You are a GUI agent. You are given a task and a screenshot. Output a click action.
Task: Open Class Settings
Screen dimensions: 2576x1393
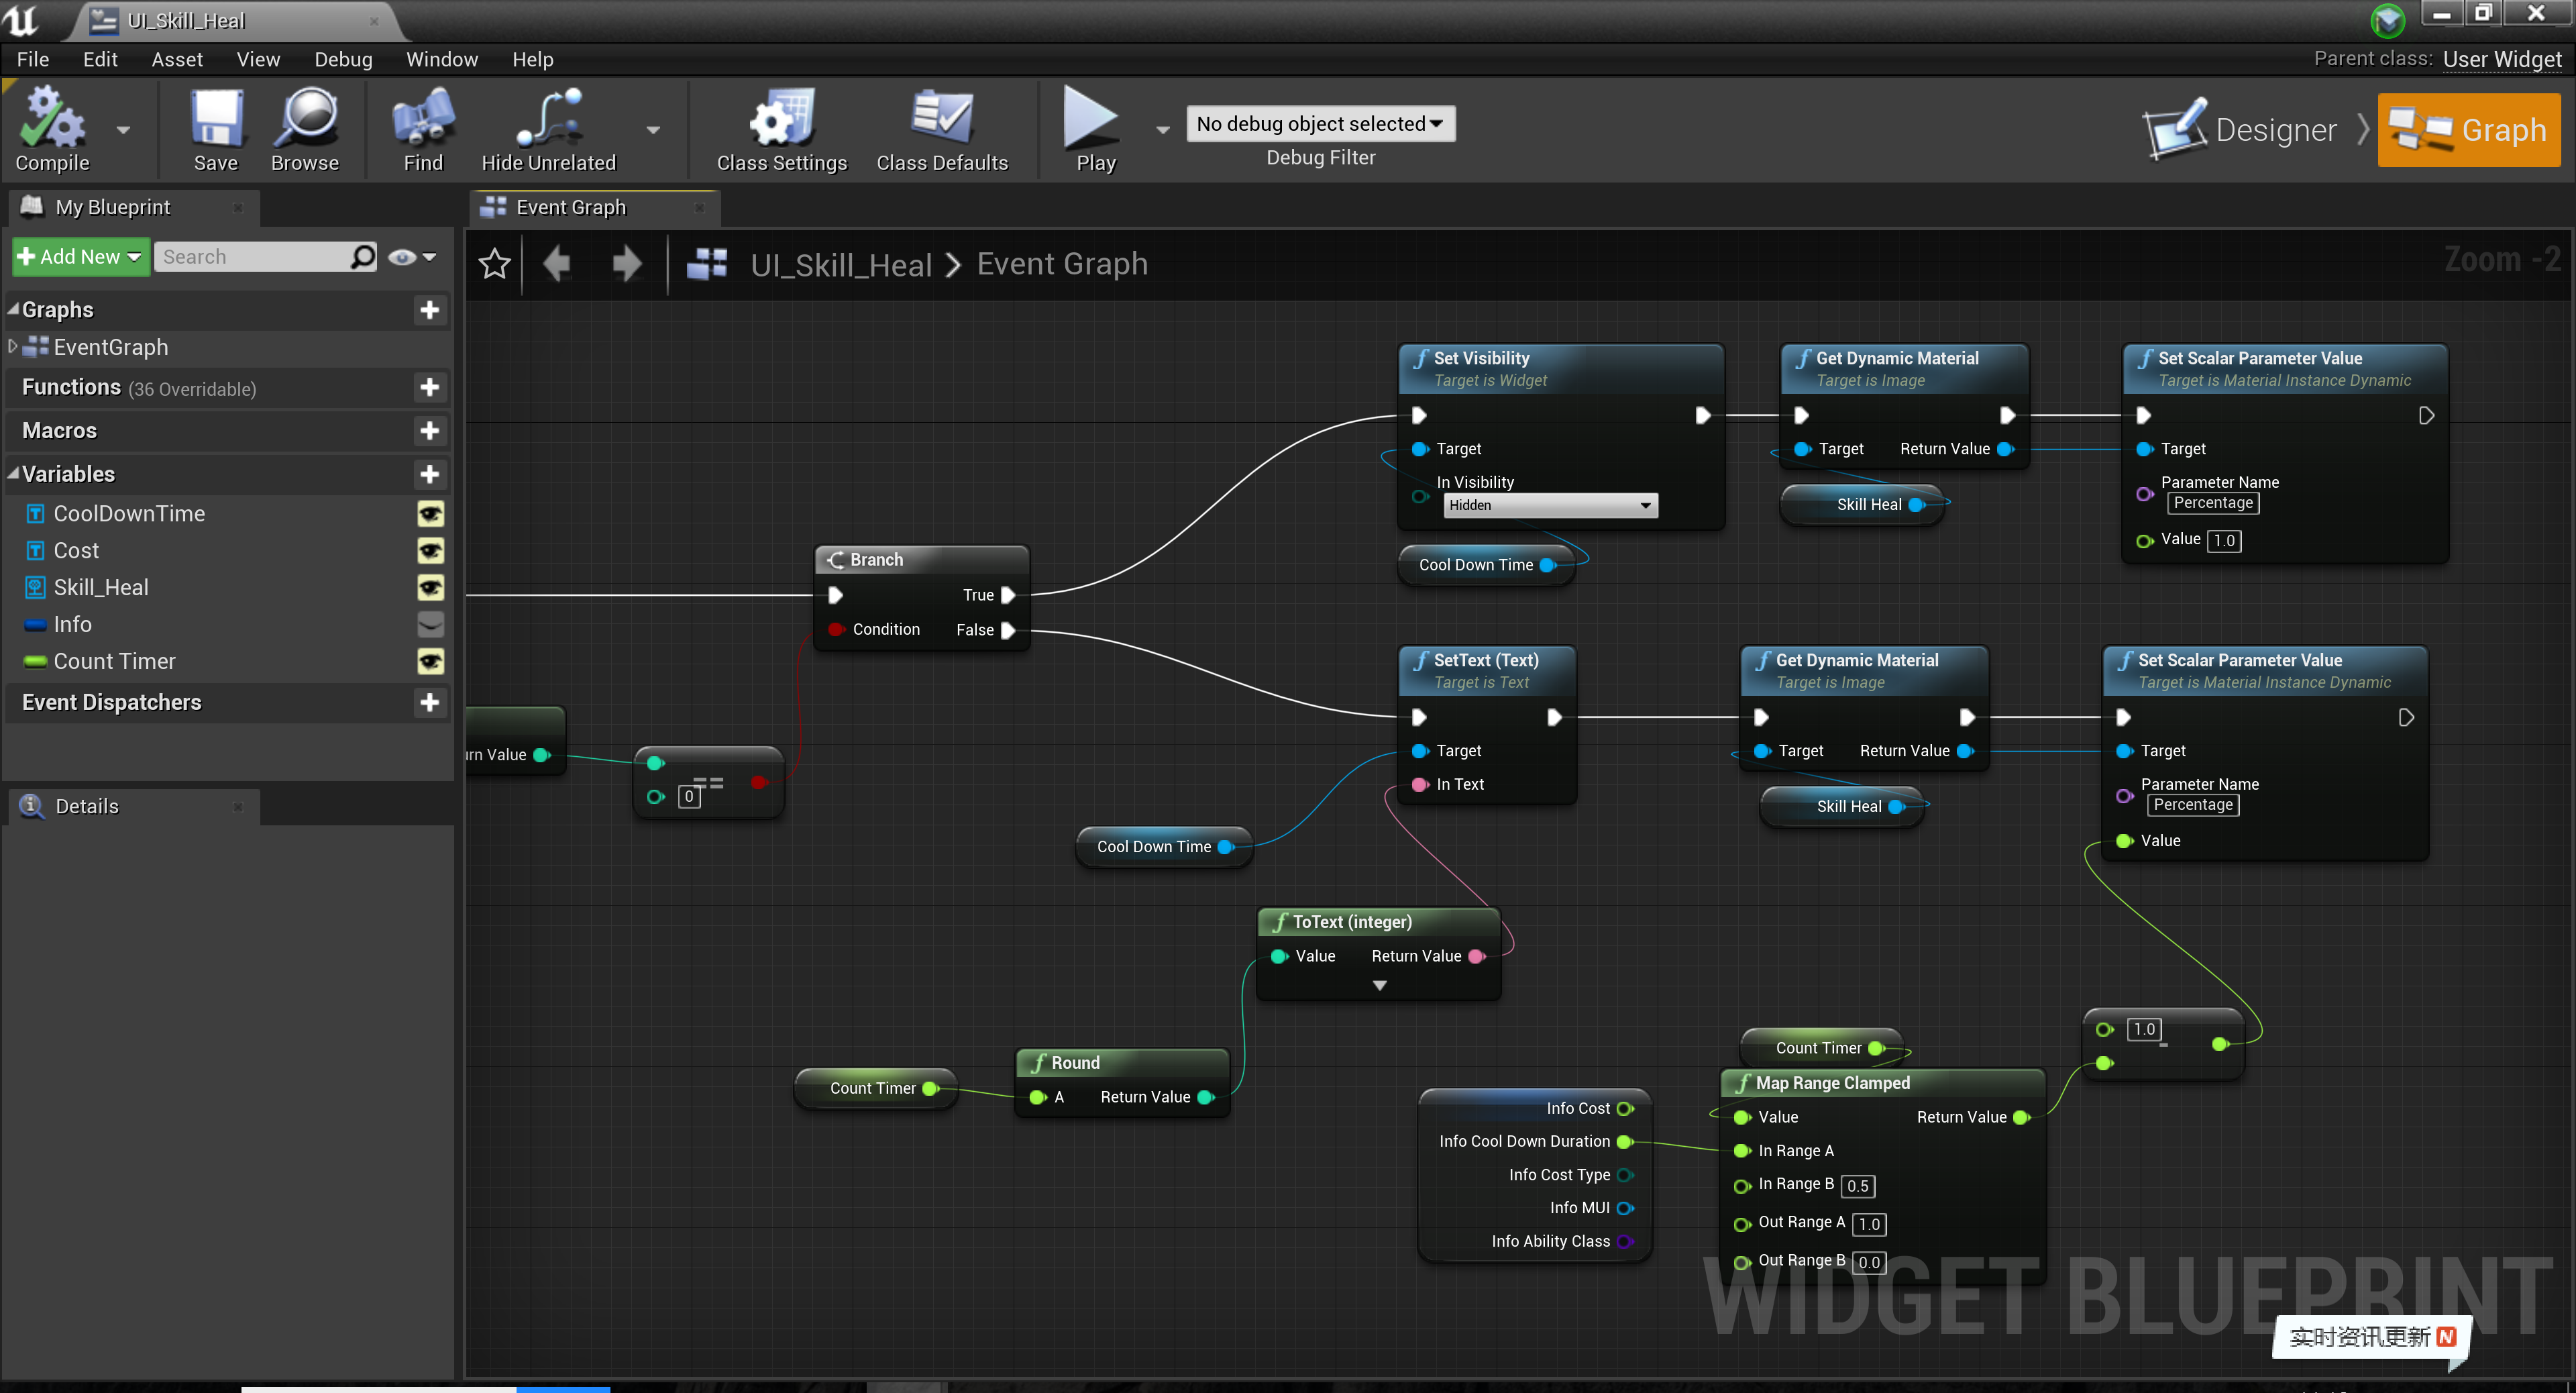click(781, 128)
